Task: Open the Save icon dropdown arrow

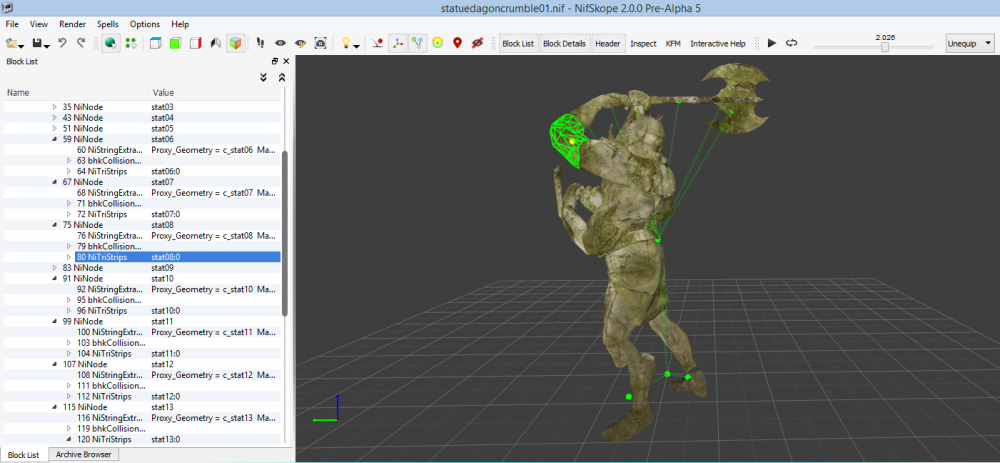Action: (47, 46)
